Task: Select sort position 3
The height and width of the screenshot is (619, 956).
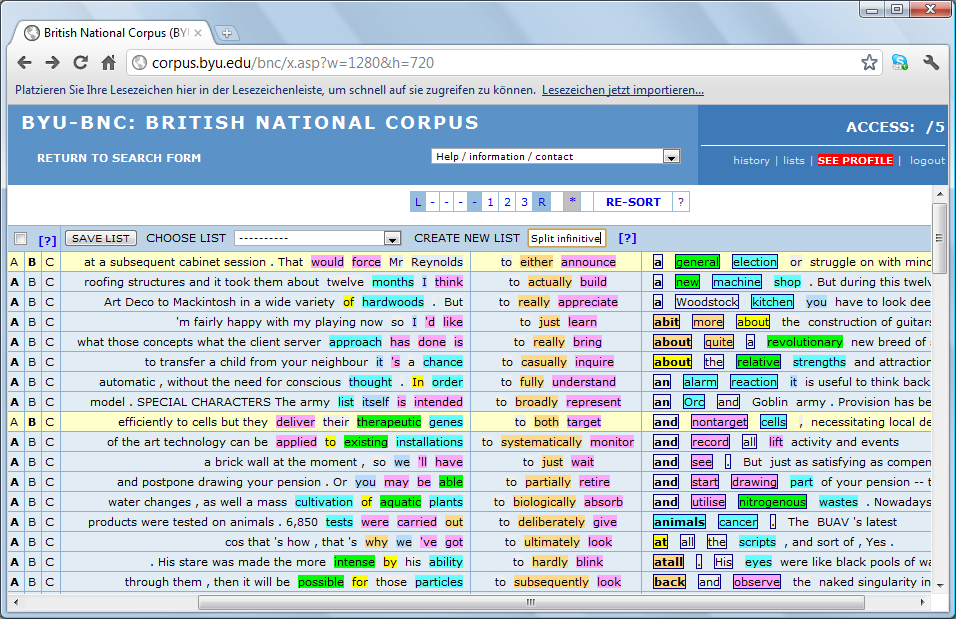Action: coord(524,202)
